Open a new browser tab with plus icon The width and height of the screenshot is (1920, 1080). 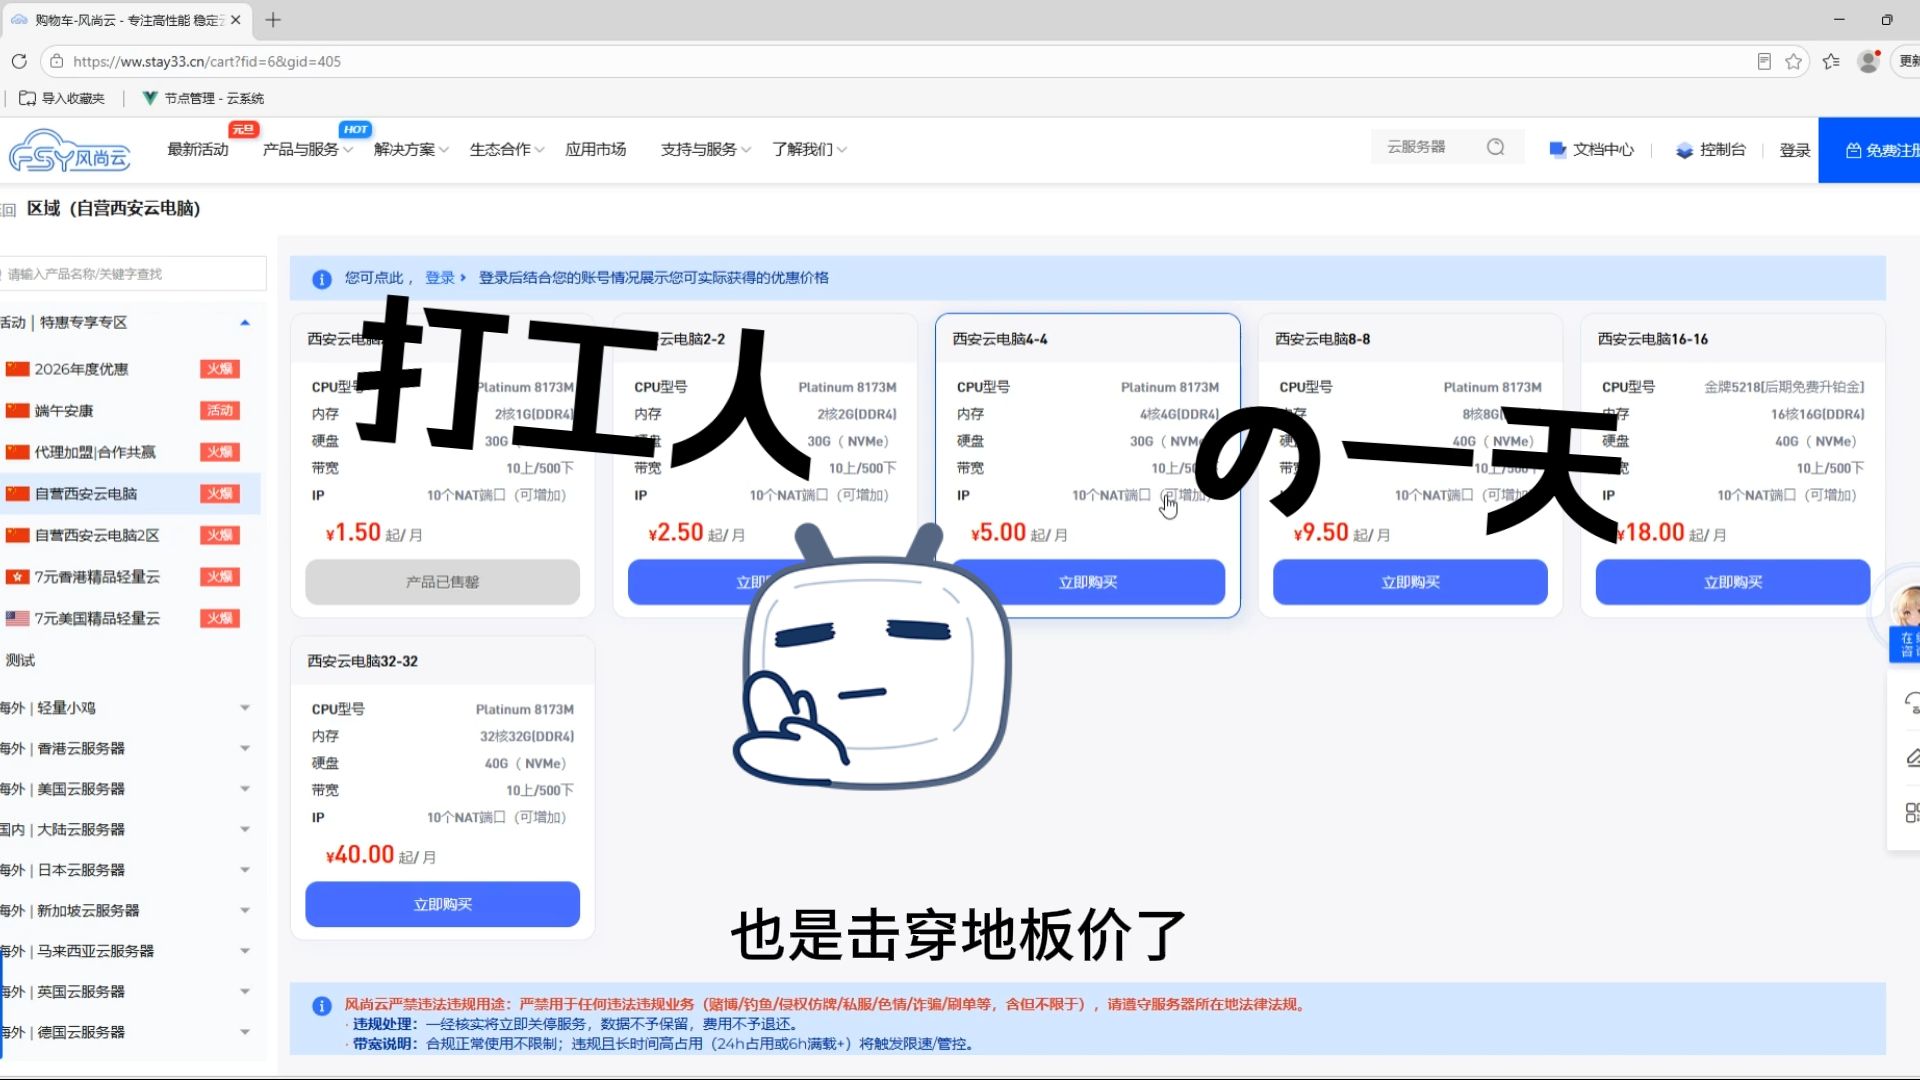273,20
